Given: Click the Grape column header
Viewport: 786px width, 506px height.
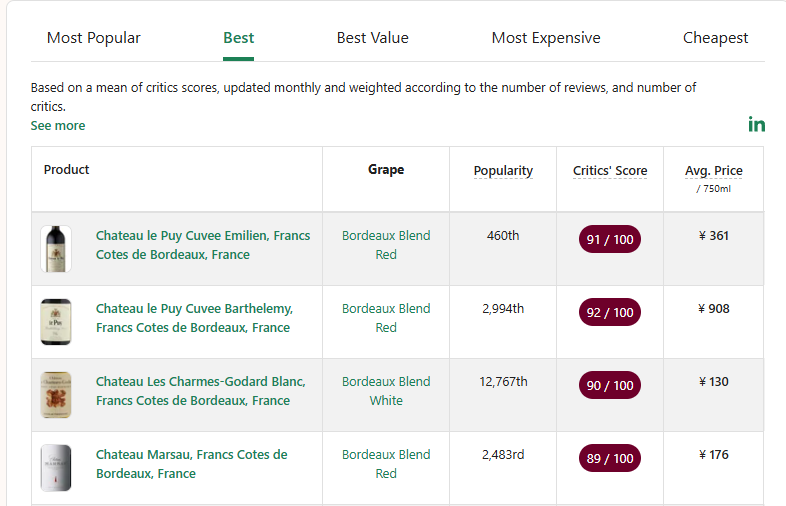Looking at the screenshot, I should click(386, 170).
